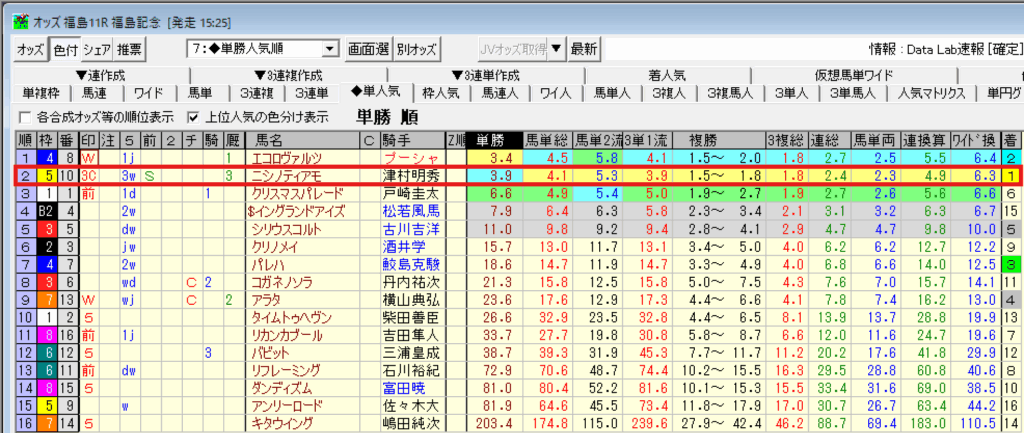Expand the JVオッズ取得 arrow menu
The image size is (1024, 433).
[x=556, y=49]
